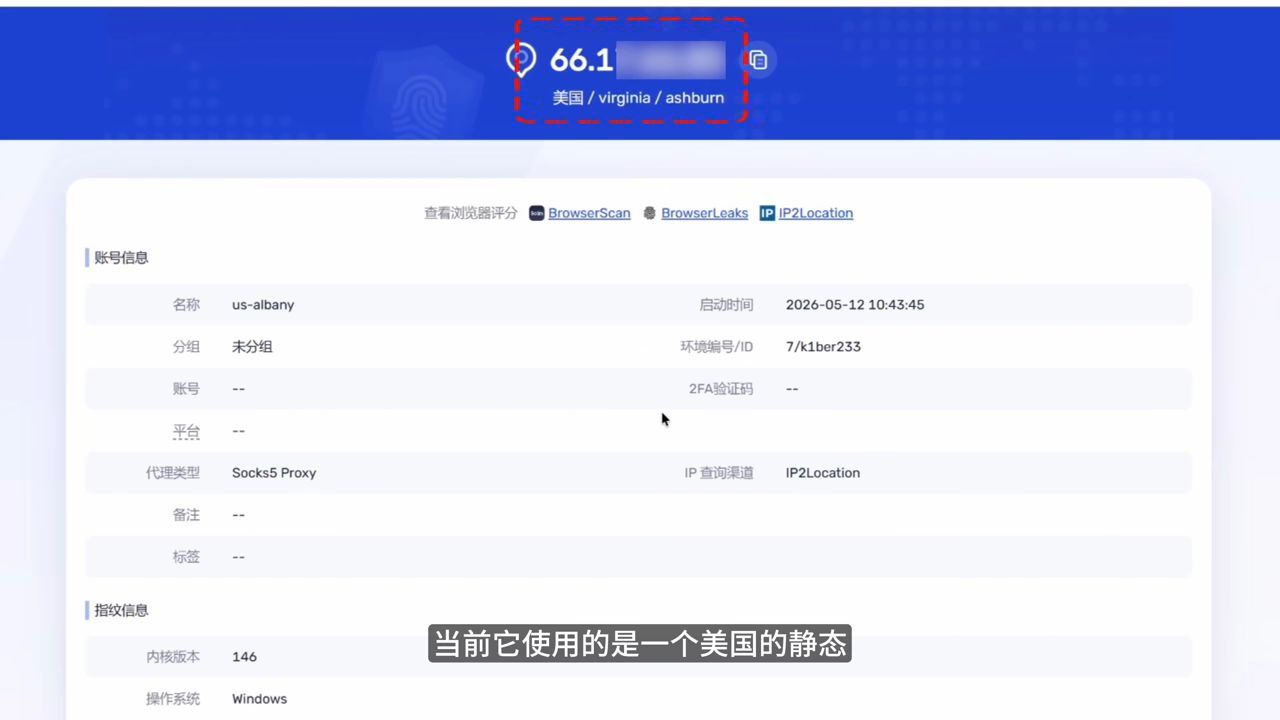This screenshot has height=720, width=1280.
Task: Click the 启动时间 label
Action: [726, 305]
